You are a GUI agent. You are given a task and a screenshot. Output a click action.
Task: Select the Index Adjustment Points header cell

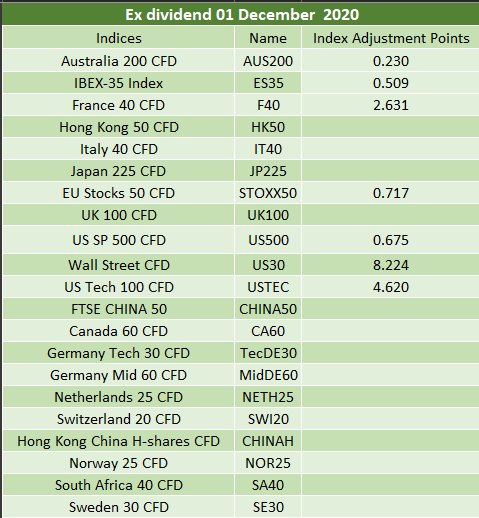pyautogui.click(x=391, y=38)
